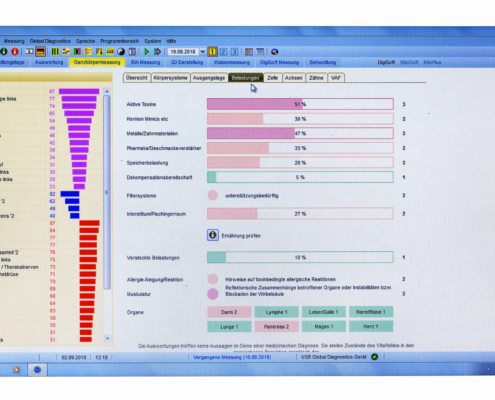Screen dimensions: 495x400
Task: Switch to the Körpersysteme tab
Action: (170, 78)
